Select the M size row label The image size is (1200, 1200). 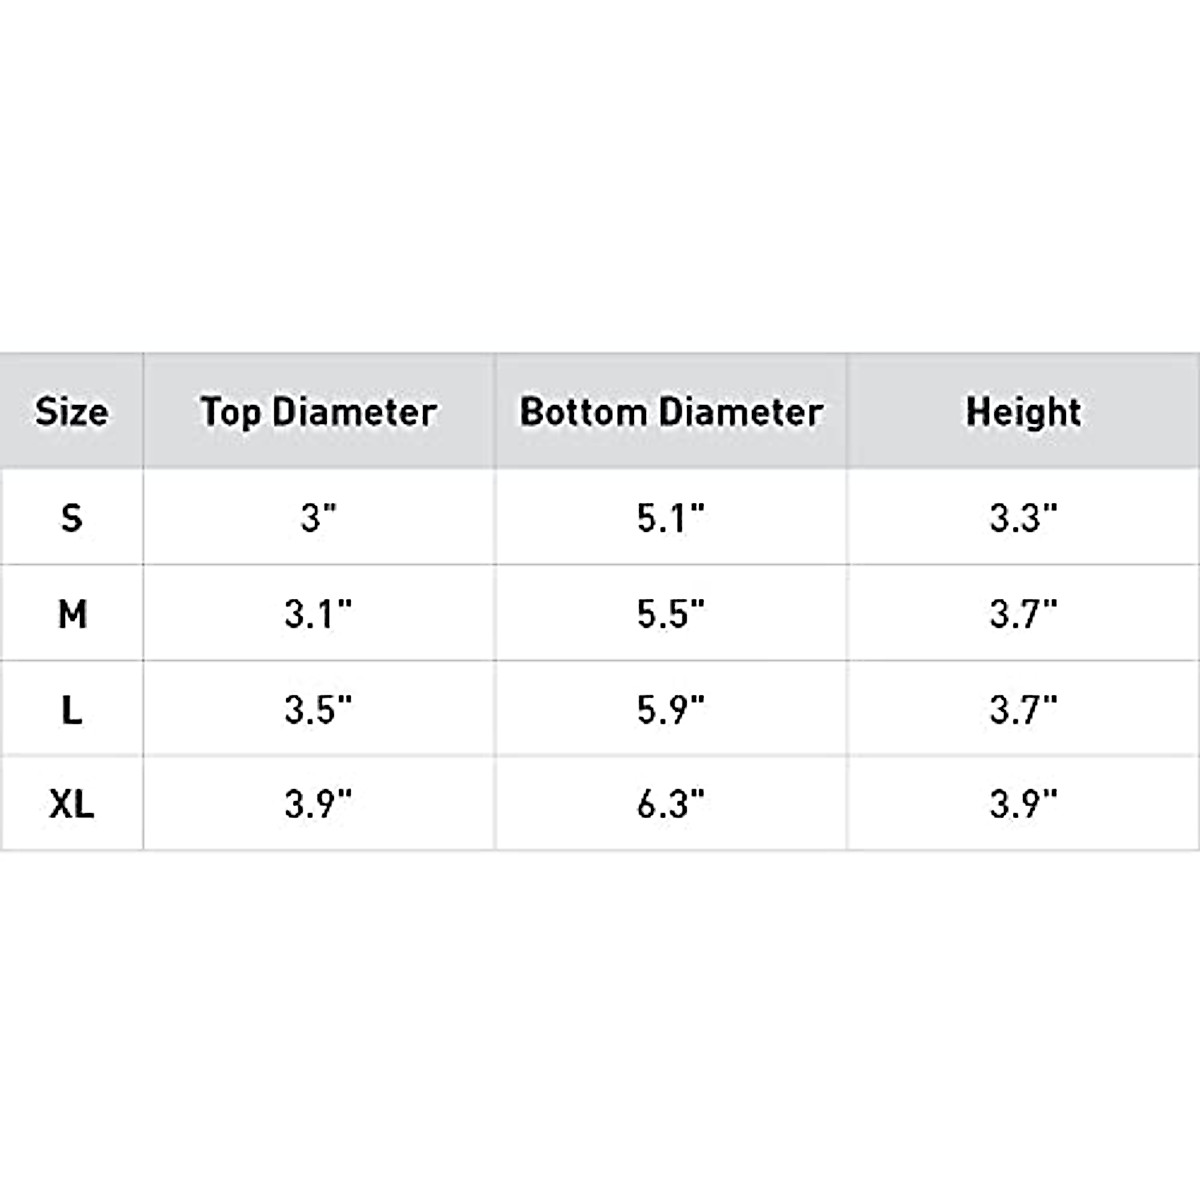coord(71,613)
